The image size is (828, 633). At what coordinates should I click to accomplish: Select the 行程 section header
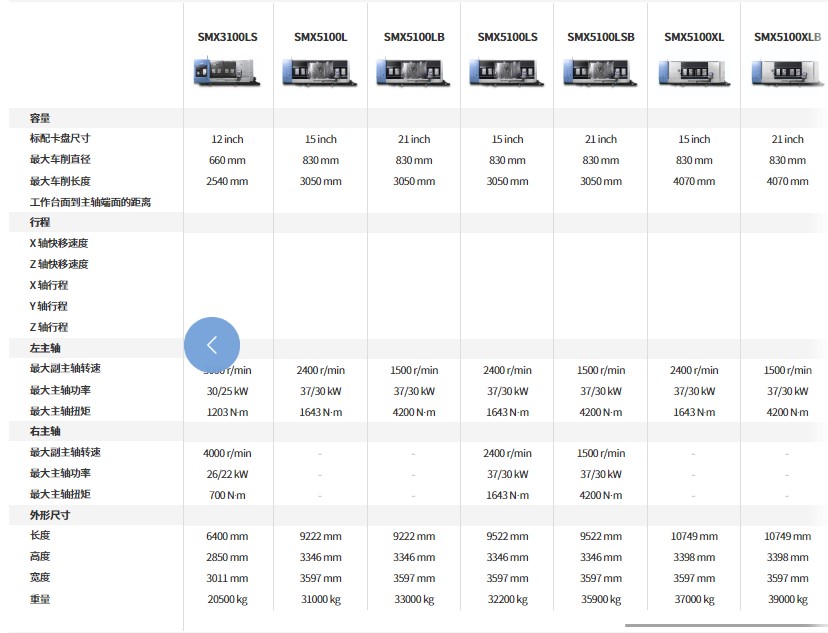tap(40, 222)
